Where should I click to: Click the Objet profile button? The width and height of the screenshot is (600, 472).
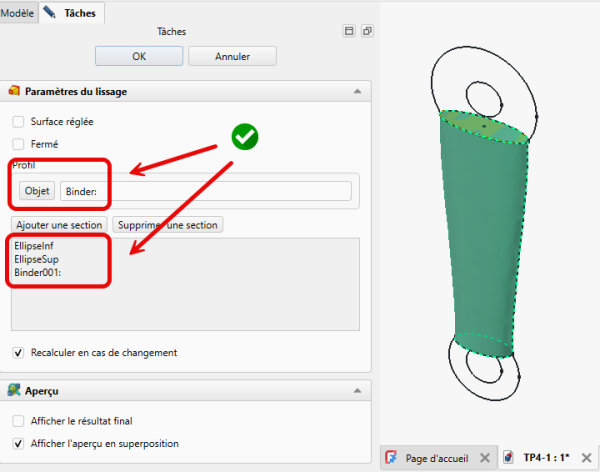(x=37, y=191)
